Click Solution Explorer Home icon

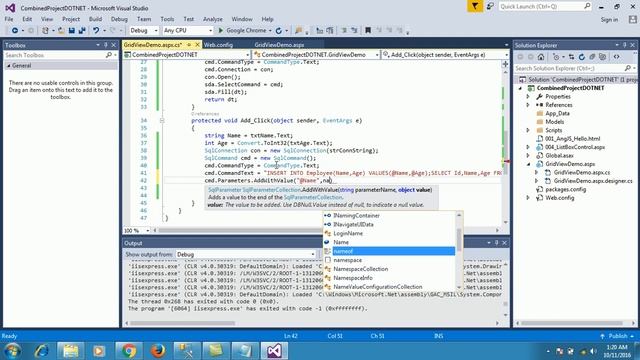[x=541, y=57]
